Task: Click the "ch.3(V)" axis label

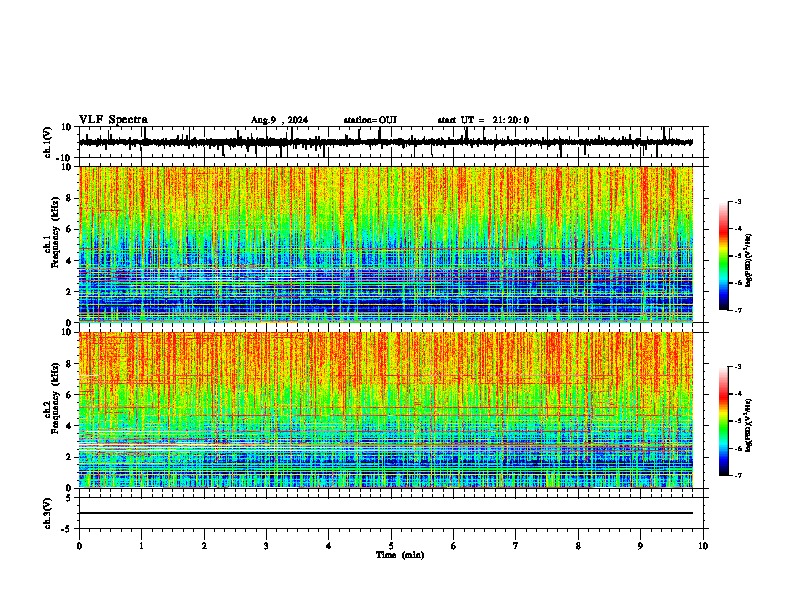Action: (x=48, y=513)
